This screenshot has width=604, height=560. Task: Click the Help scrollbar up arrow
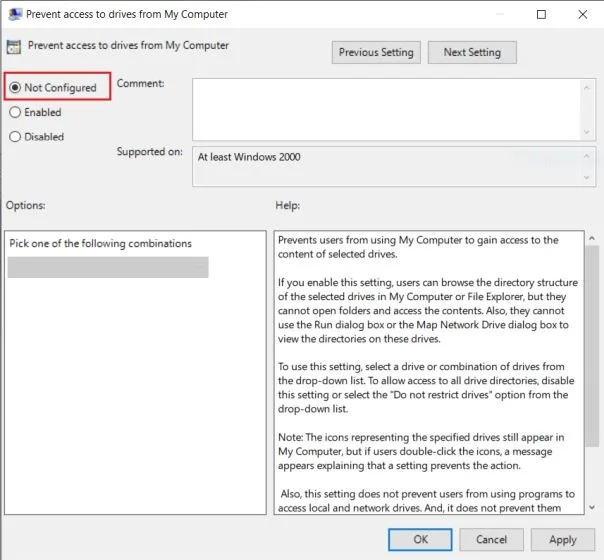592,238
